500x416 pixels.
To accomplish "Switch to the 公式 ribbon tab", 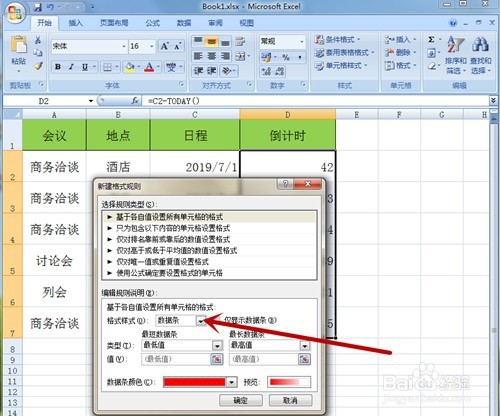I will pos(152,23).
